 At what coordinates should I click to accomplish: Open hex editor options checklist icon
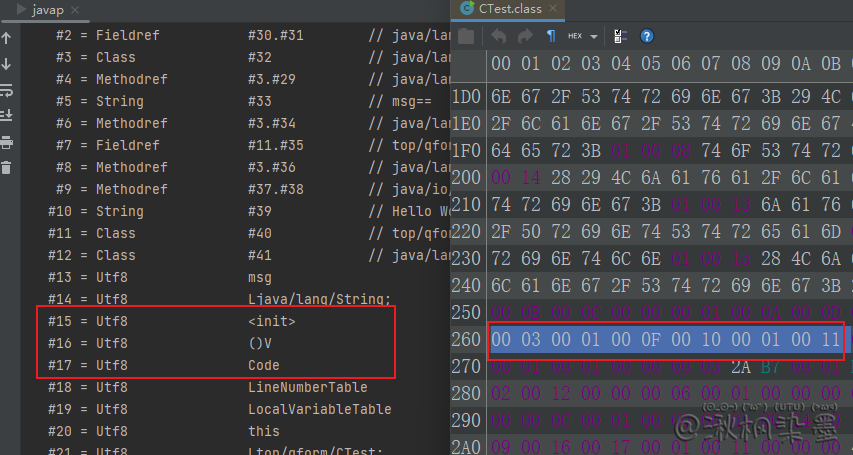coord(620,36)
